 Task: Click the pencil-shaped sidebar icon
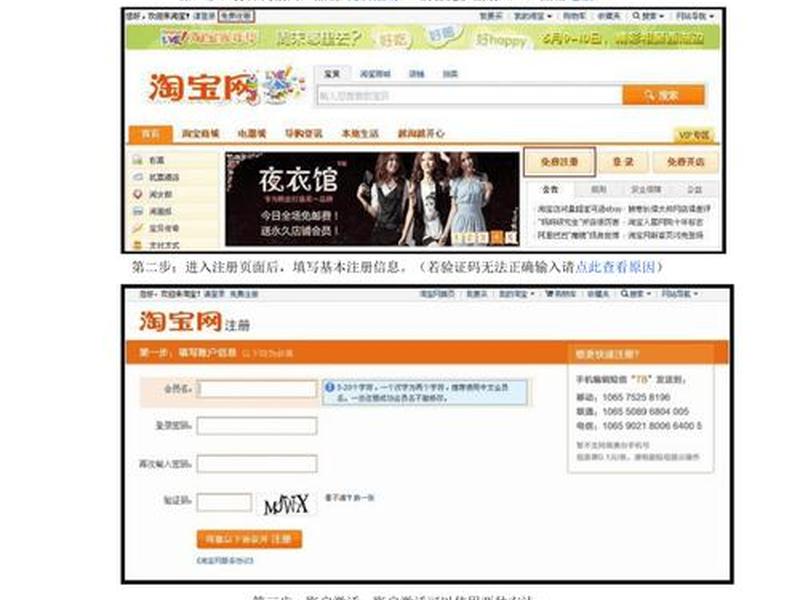tap(137, 228)
